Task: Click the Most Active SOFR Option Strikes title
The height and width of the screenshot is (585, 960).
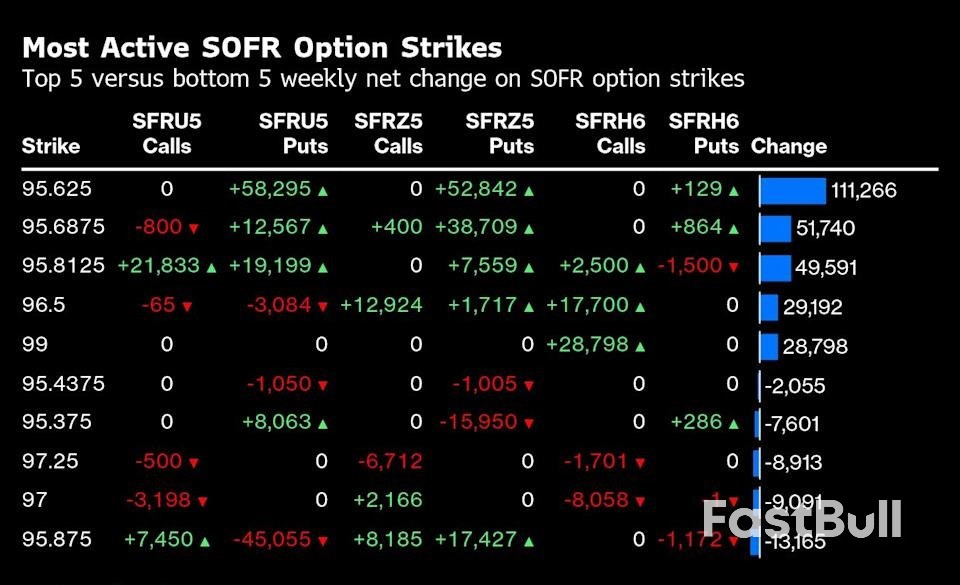Action: point(262,48)
